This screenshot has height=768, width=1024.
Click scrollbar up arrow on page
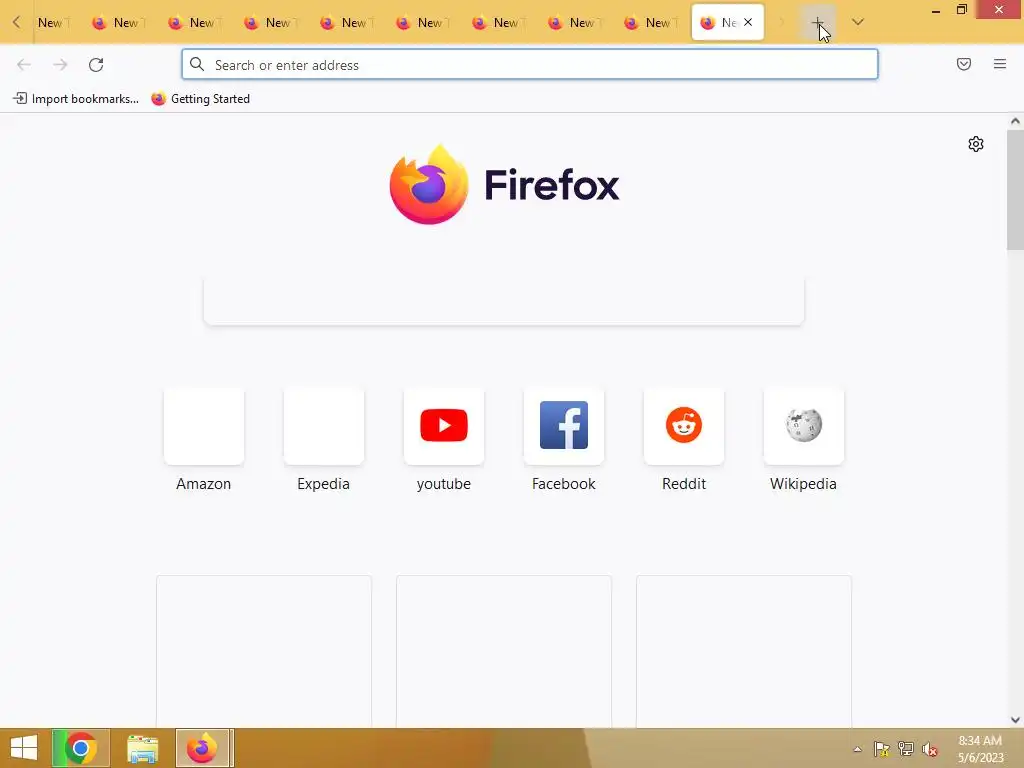click(1015, 121)
